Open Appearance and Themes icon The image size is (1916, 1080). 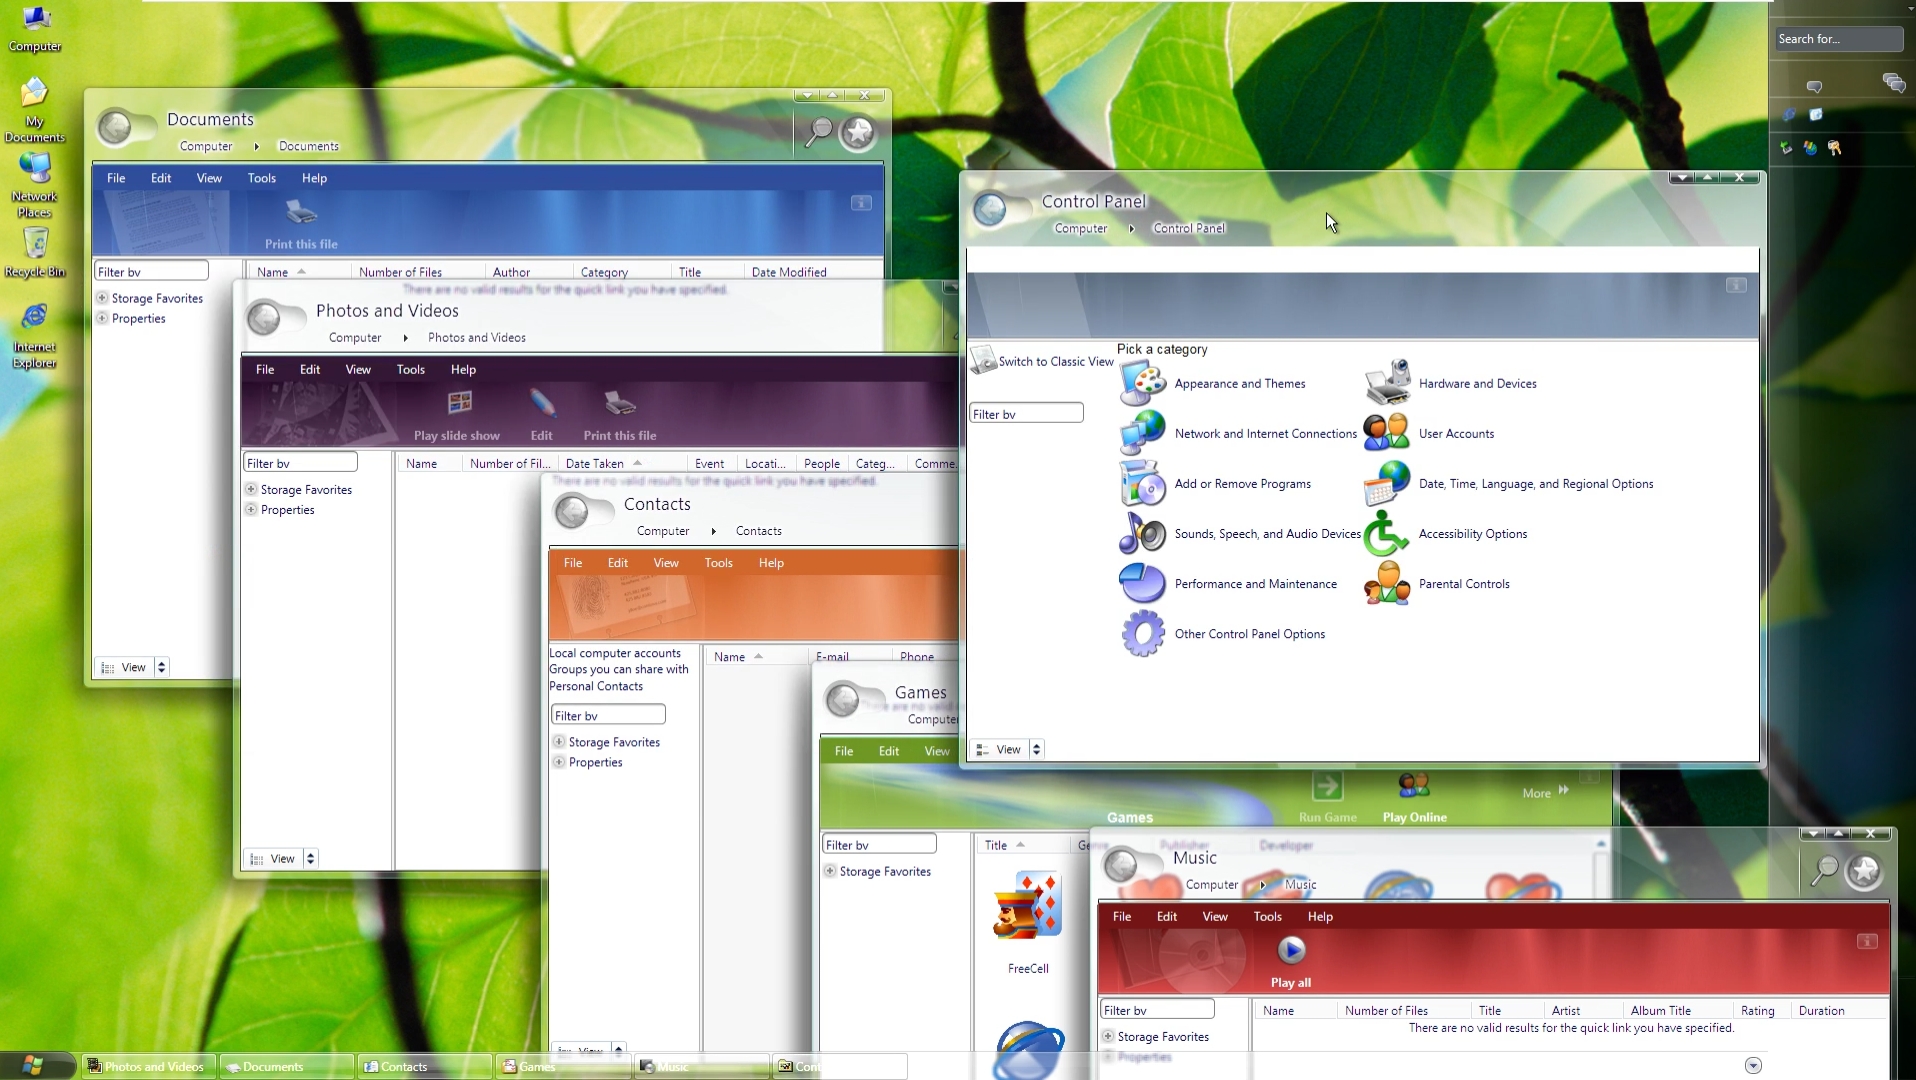(1142, 383)
